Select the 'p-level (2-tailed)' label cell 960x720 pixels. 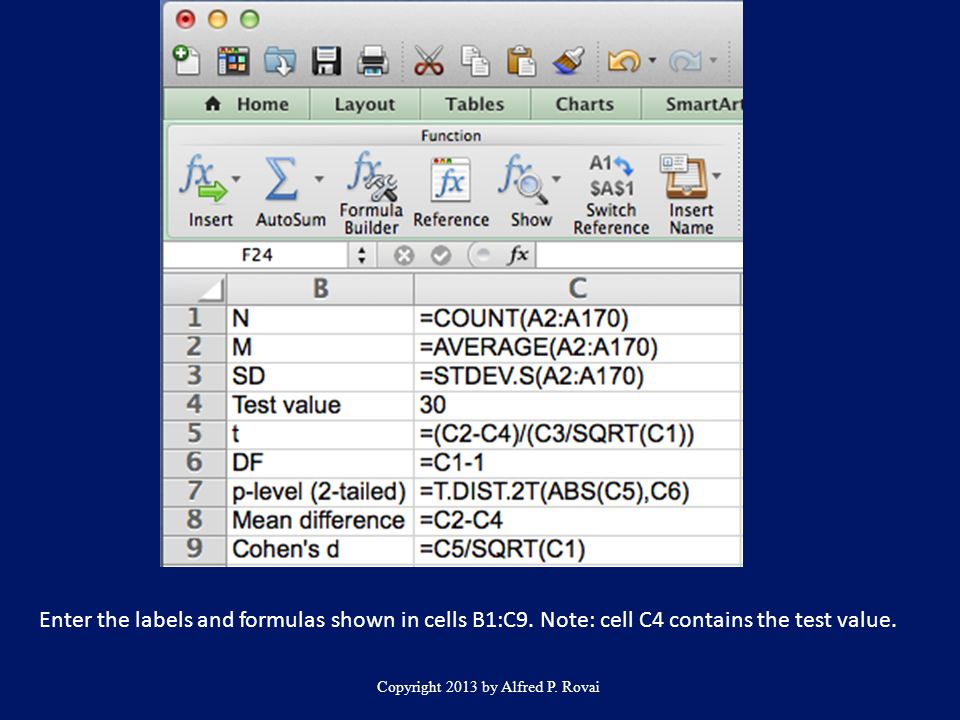(320, 492)
